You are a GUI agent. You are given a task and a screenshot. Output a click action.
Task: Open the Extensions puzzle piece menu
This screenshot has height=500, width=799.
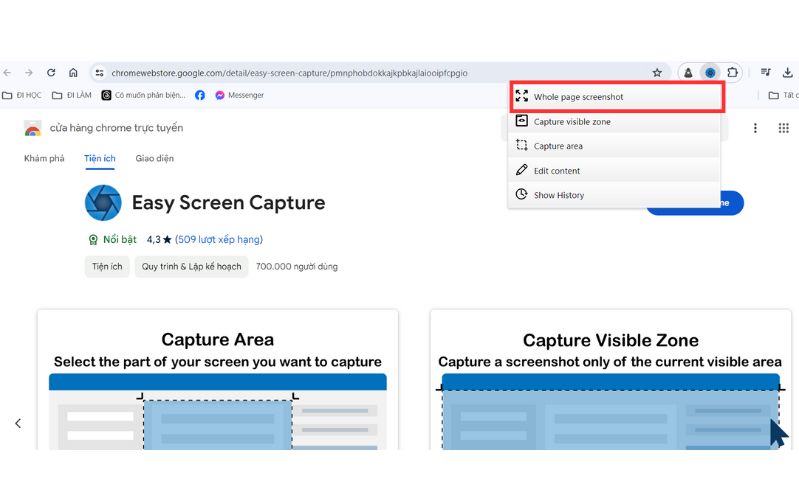732,73
